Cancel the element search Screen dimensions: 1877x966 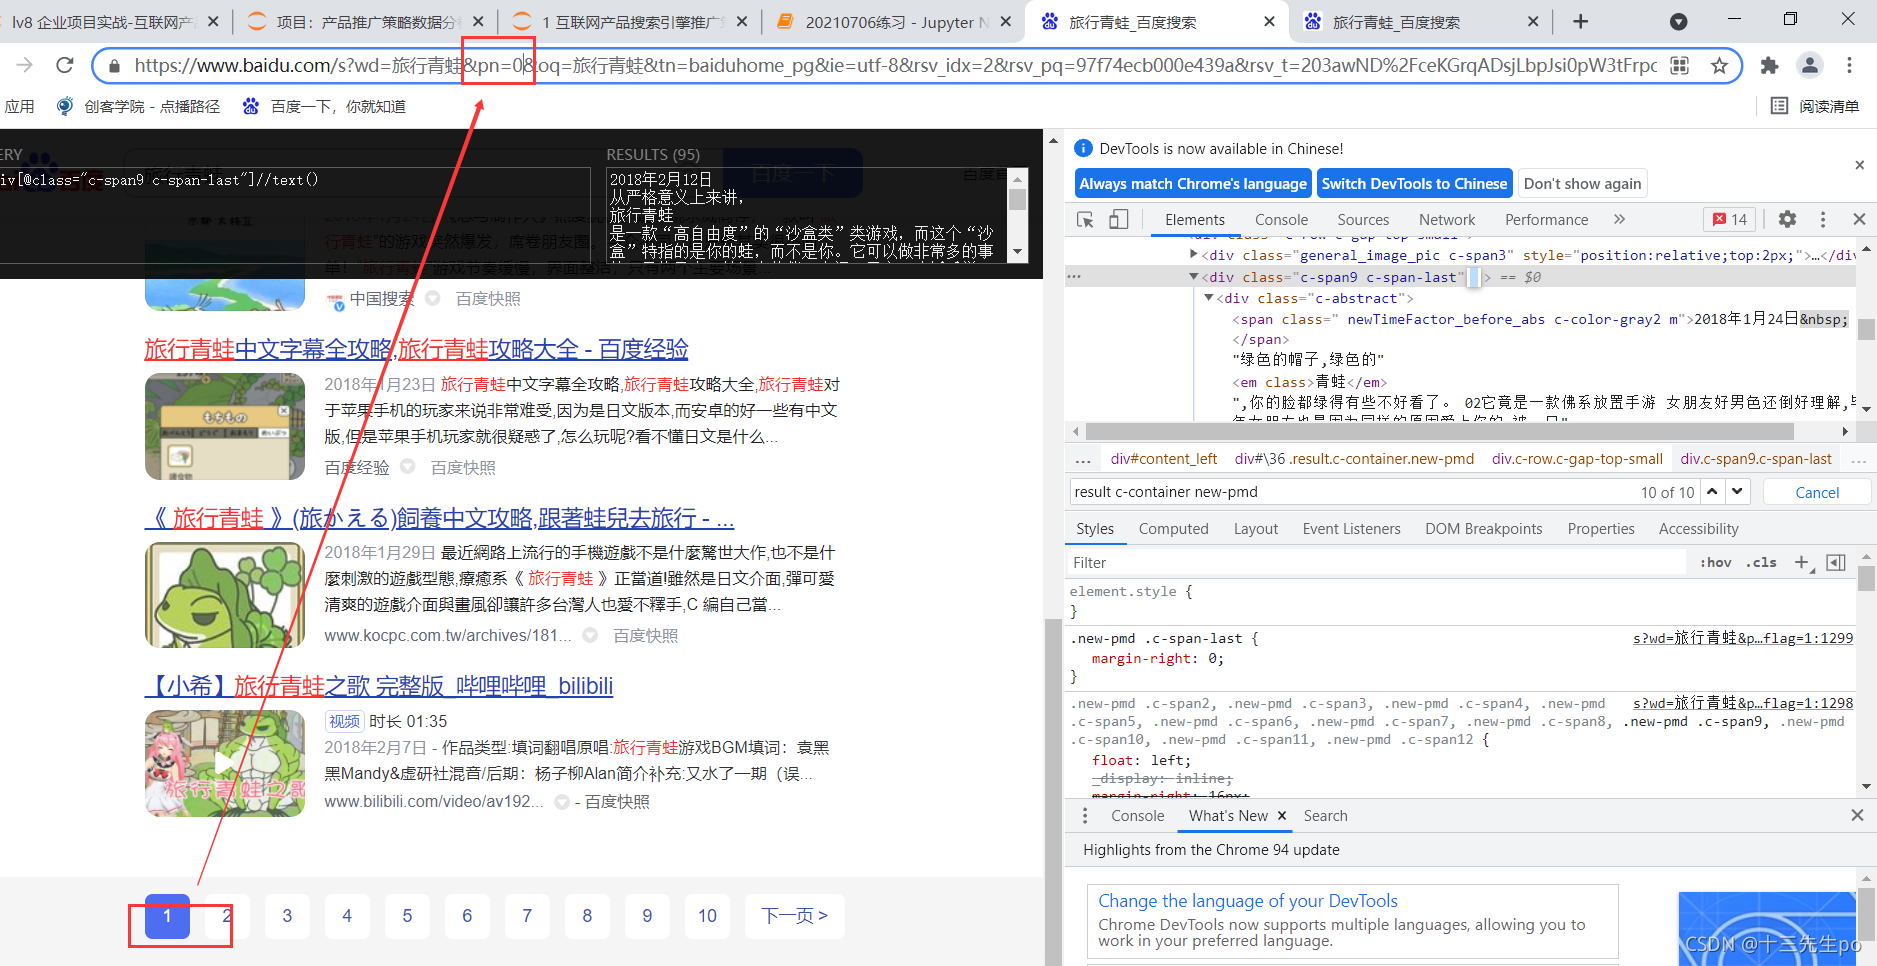pyautogui.click(x=1817, y=492)
